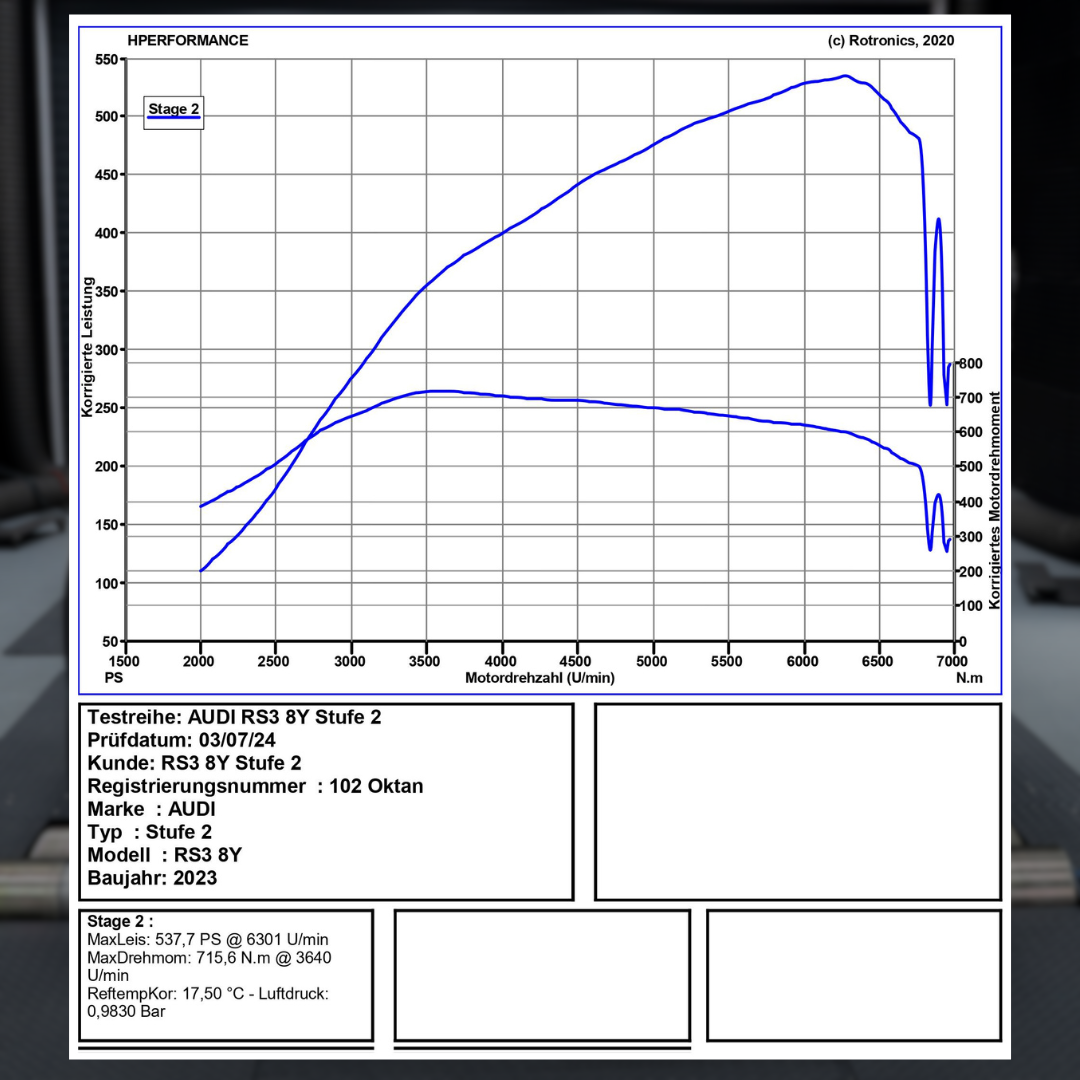The width and height of the screenshot is (1080, 1080).
Task: Select the Marke AUDI entry
Action: [151, 809]
